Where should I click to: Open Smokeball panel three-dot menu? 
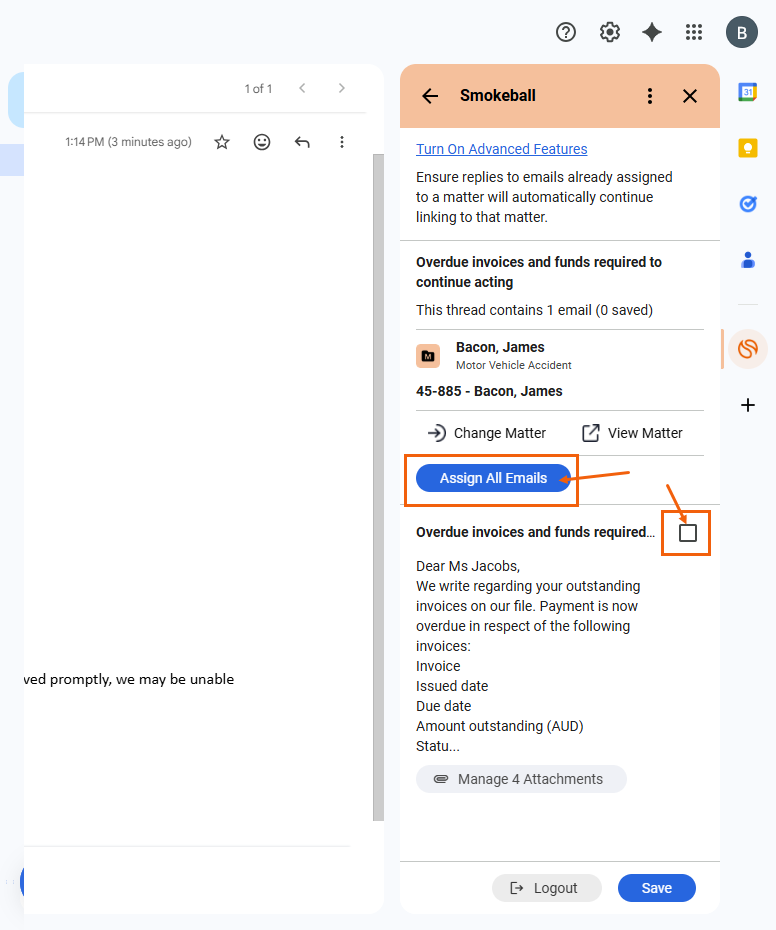click(650, 96)
